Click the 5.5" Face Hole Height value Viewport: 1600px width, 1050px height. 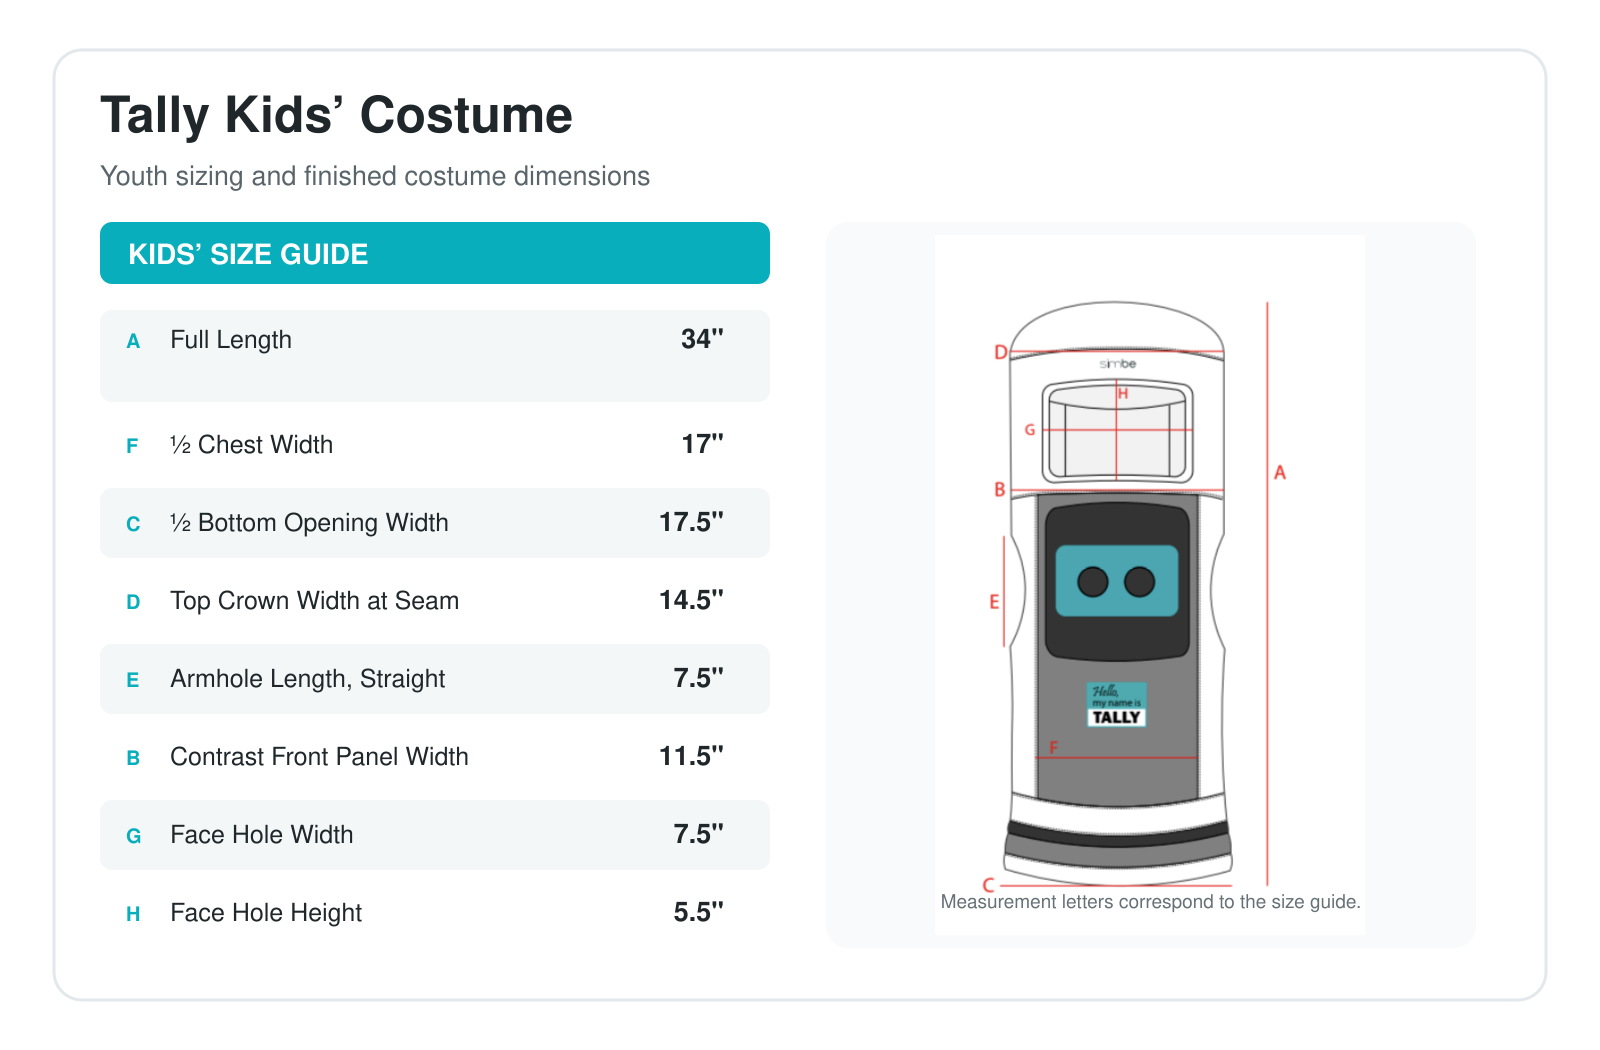[698, 912]
